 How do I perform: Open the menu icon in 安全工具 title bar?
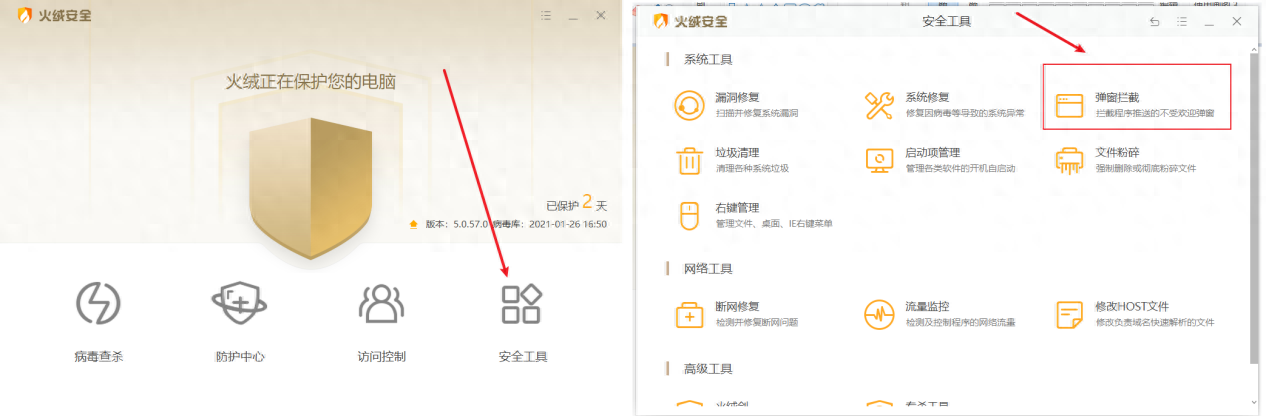click(1182, 22)
